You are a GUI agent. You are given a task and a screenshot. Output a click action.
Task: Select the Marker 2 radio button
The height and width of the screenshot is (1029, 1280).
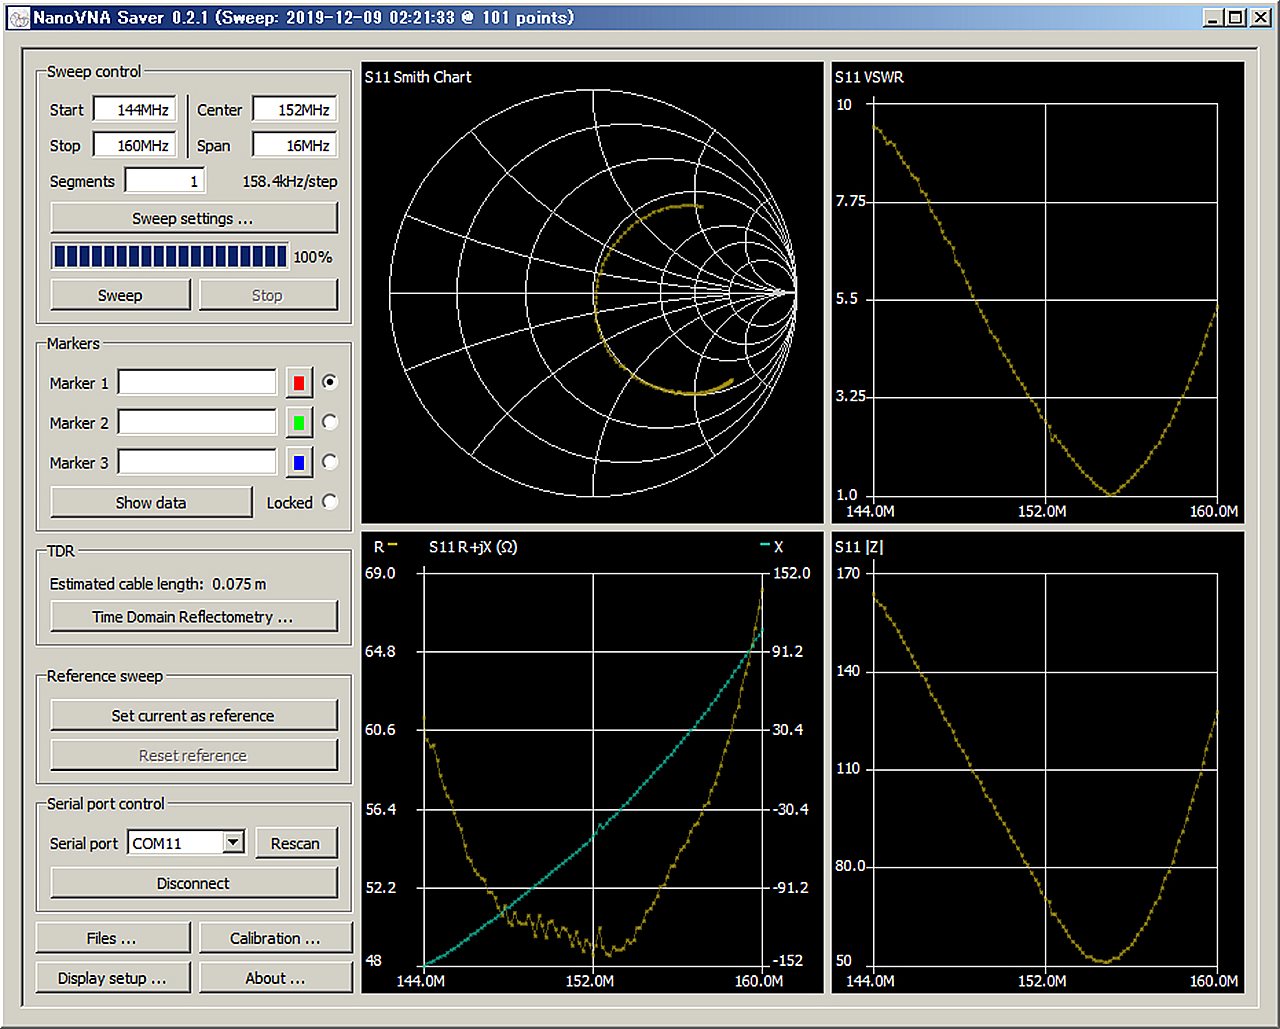click(330, 422)
